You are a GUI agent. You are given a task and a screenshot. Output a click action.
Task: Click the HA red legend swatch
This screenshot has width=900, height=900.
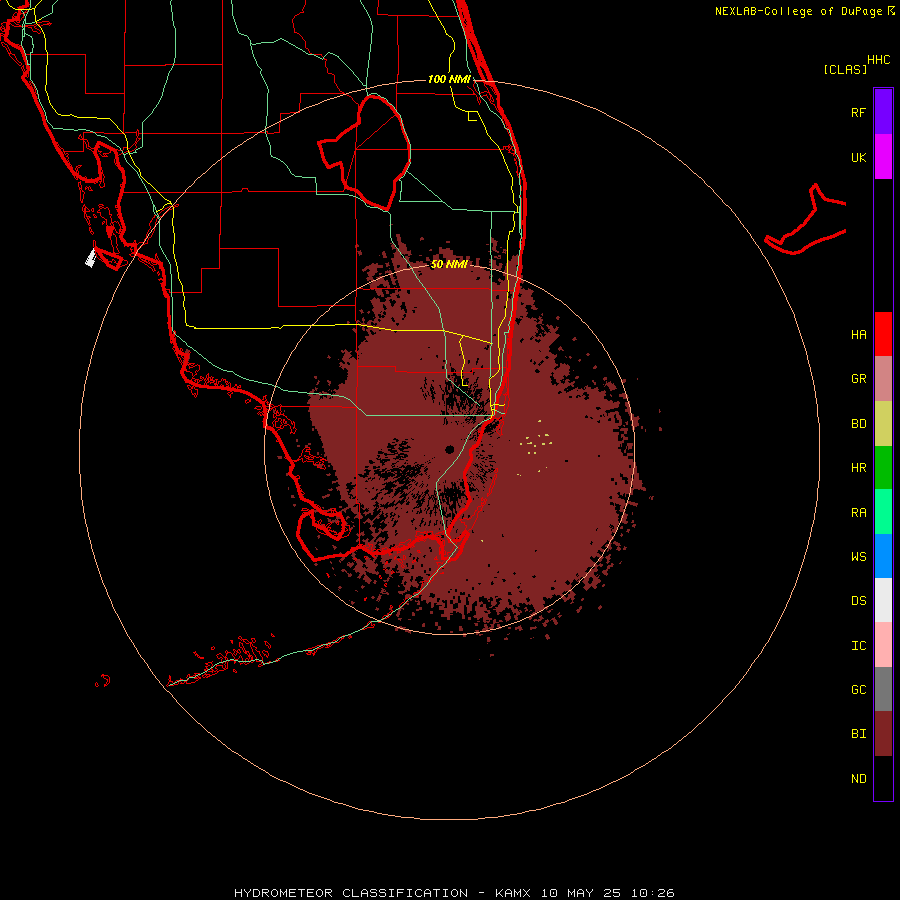pyautogui.click(x=883, y=334)
